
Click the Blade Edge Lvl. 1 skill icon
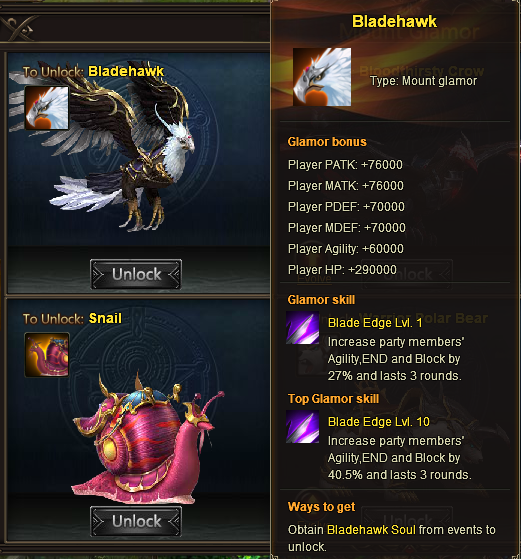pos(303,328)
